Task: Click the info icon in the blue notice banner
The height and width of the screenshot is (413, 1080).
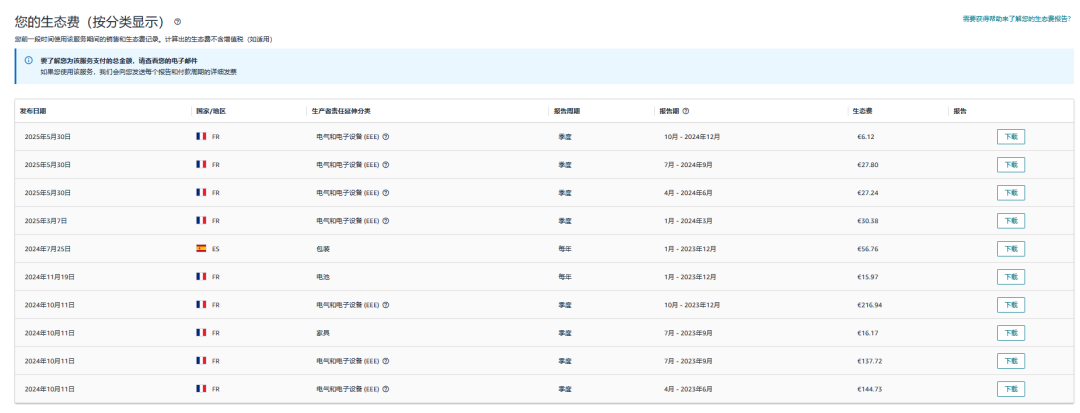Action: [x=28, y=60]
